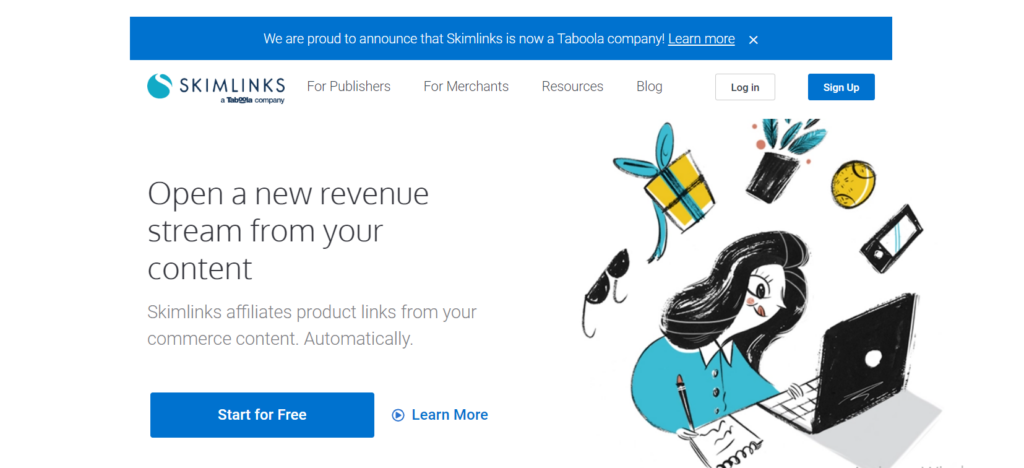Screen dimensions: 1024x468
Task: Click the "Open a new revenue stream" headline
Action: point(288,230)
